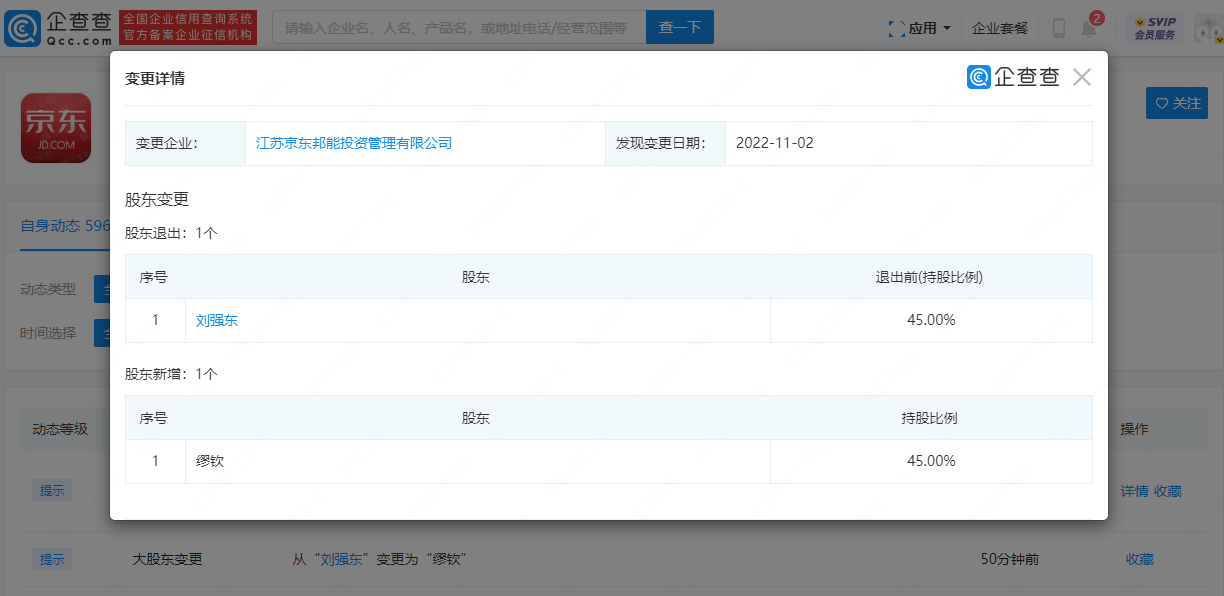This screenshot has width=1224, height=596.
Task: Open the SVIP 会员服务 badge
Action: click(1154, 28)
